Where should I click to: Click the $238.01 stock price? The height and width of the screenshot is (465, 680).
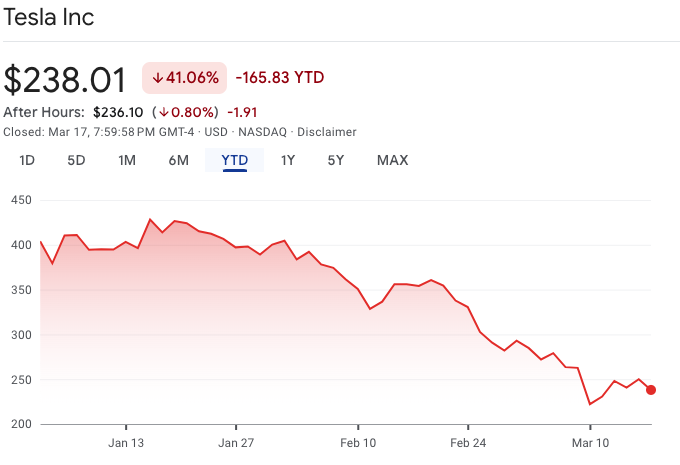(x=65, y=79)
